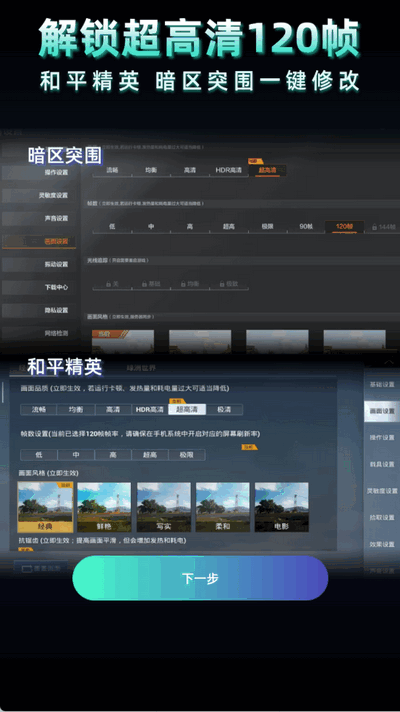This screenshot has height=712, width=400.
Task: Select locked ray tracing 关 option
Action: click(112, 284)
